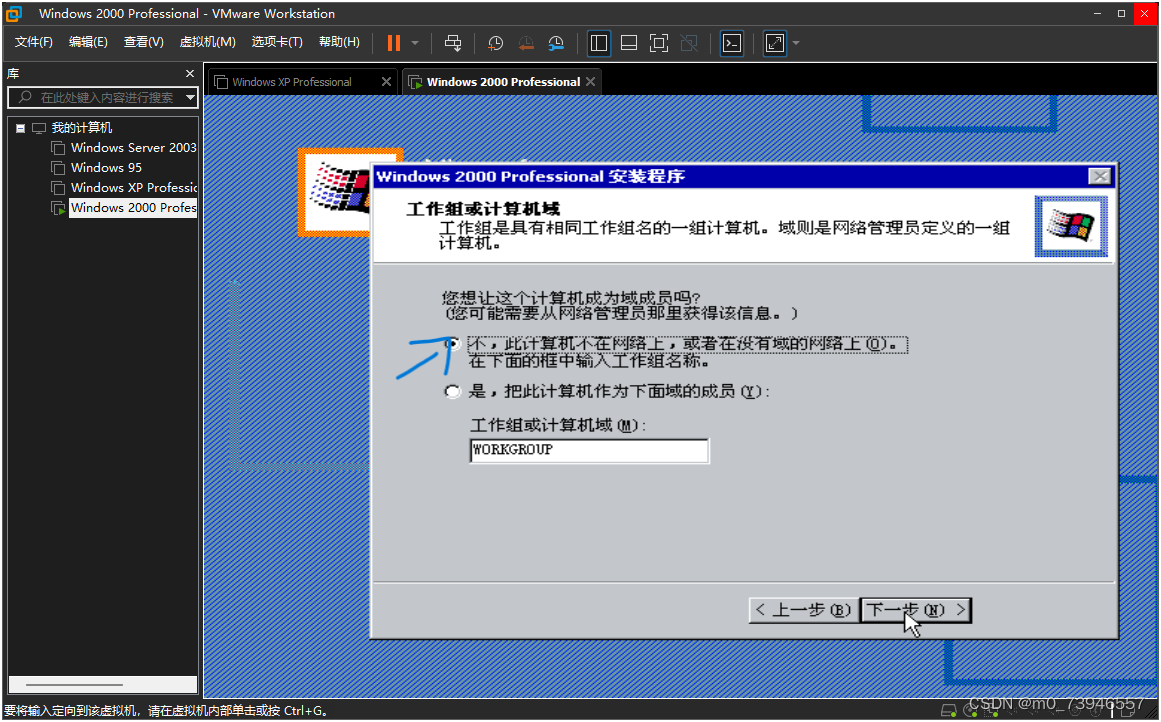This screenshot has height=722, width=1161.
Task: Open the snapshot manager with the wrench
Action: coord(556,43)
